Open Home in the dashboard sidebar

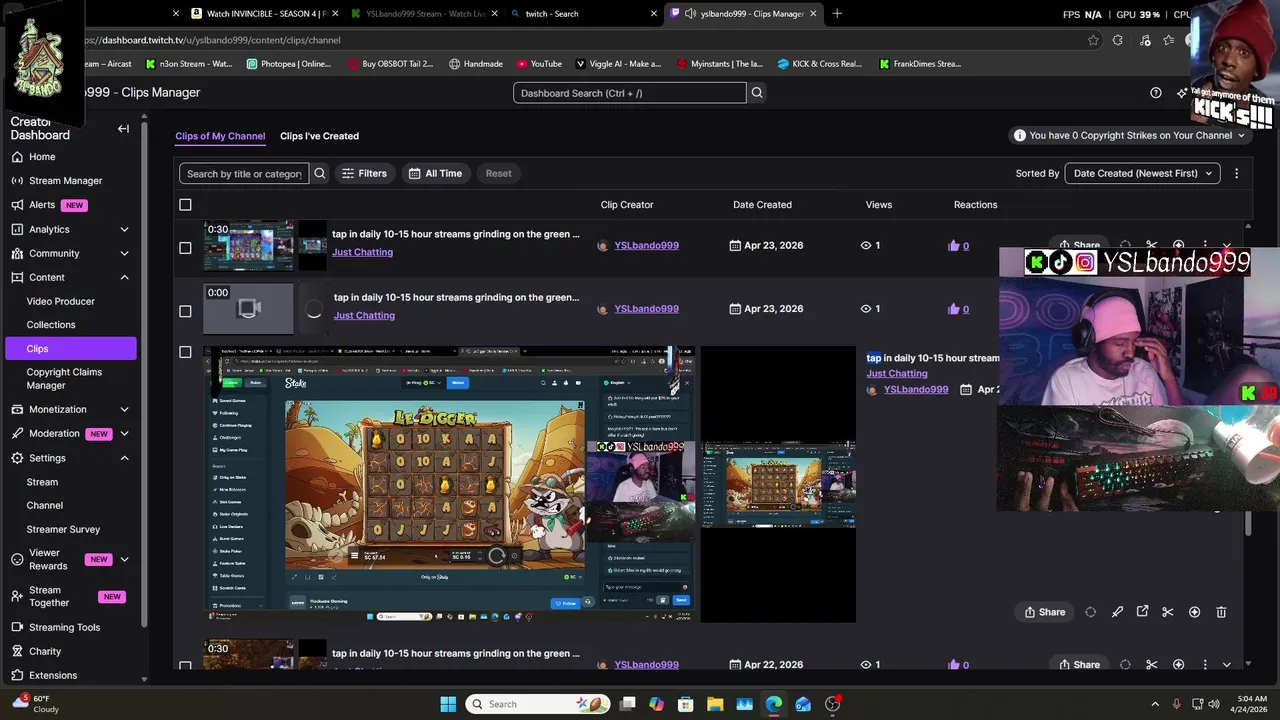tap(42, 157)
